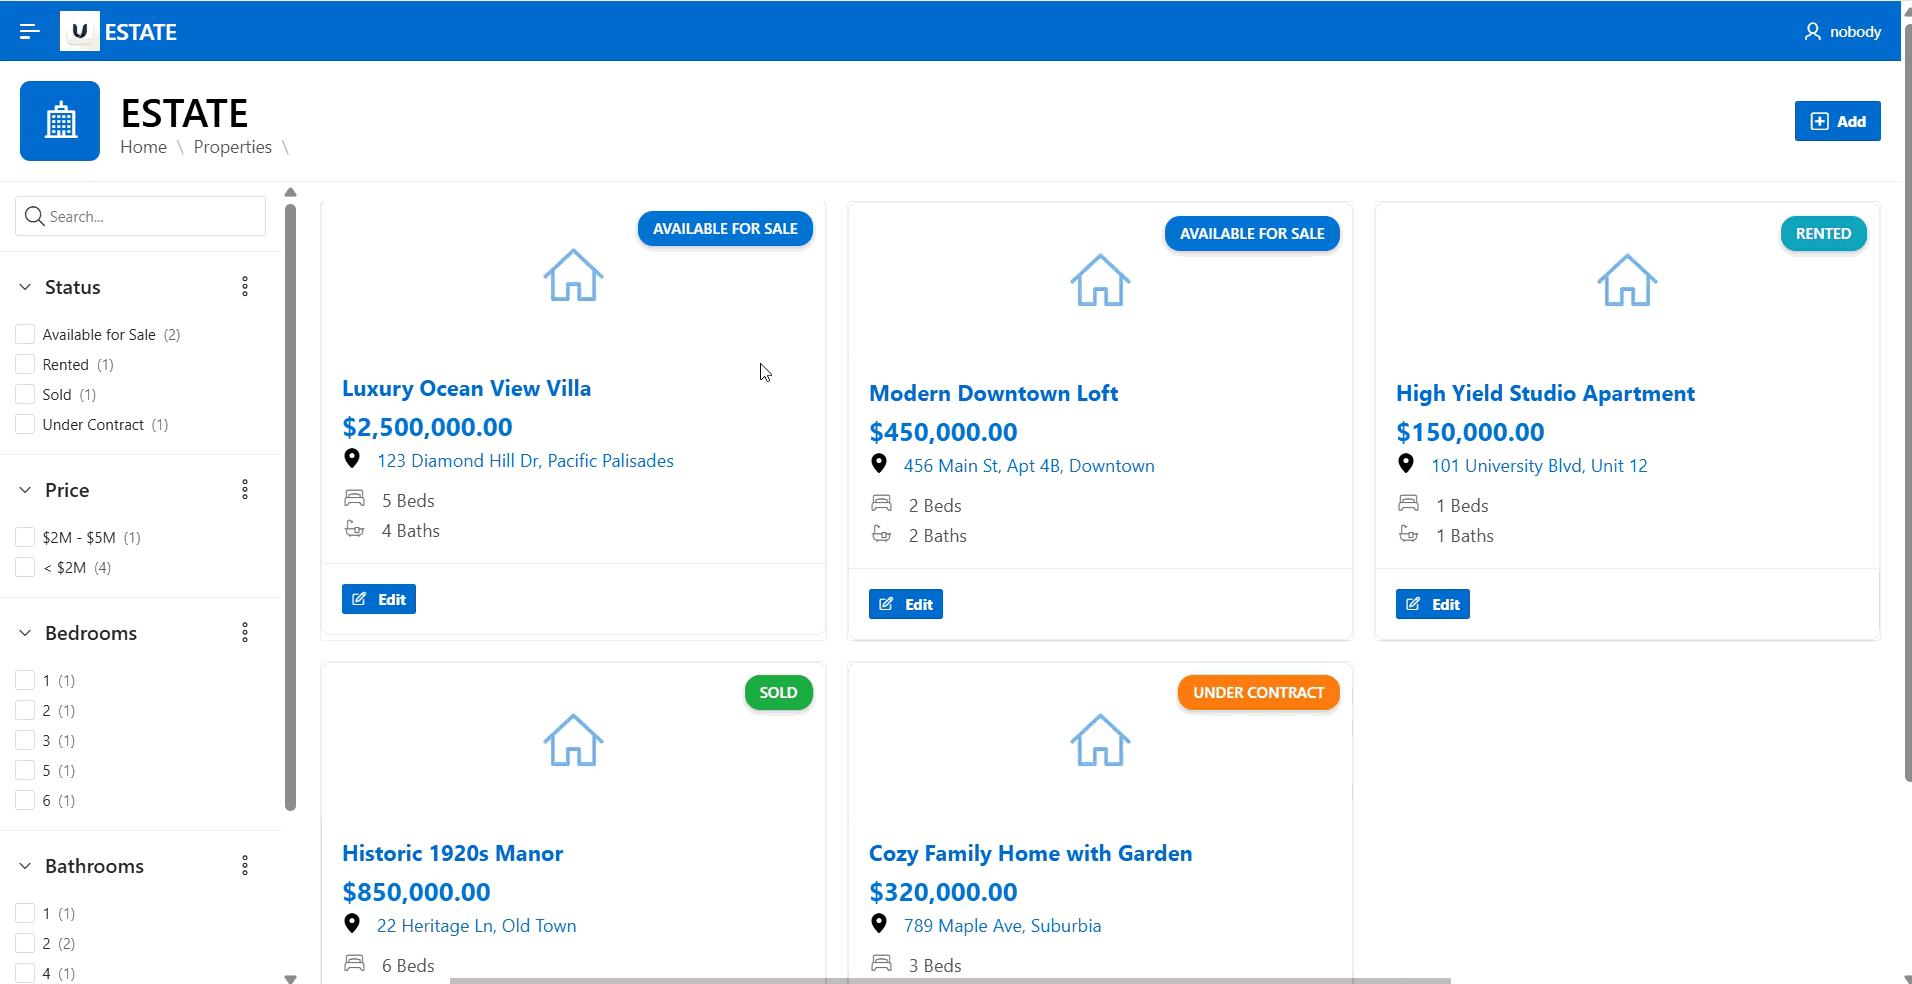Edit the High Yield Studio Apartment
1912x984 pixels.
[1433, 604]
